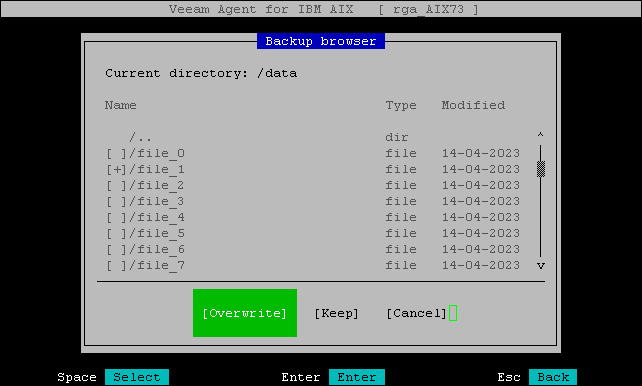Select the /file_1 name text
Screen dimensions: 642x386
(157, 169)
